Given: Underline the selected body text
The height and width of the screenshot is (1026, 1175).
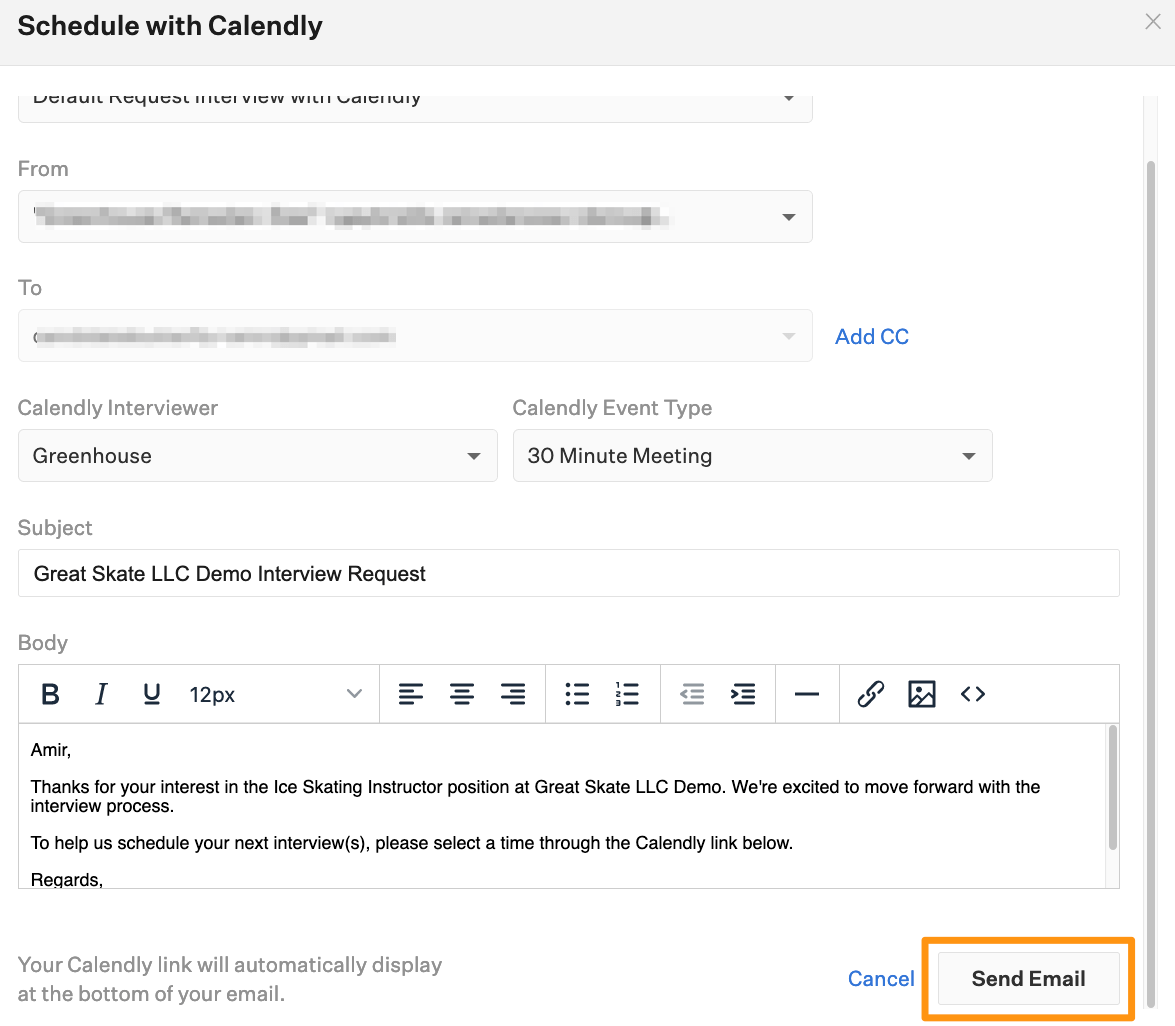Looking at the screenshot, I should (x=152, y=694).
